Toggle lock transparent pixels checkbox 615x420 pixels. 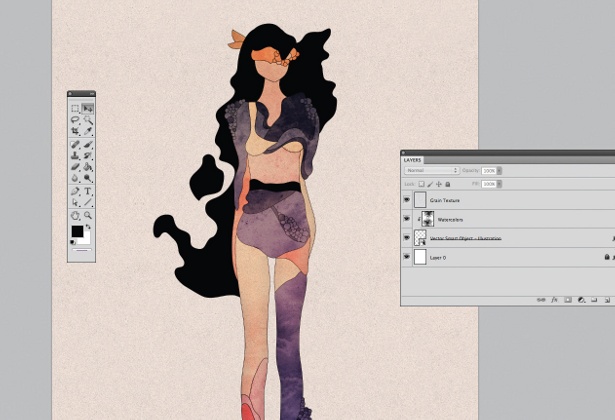click(x=421, y=184)
